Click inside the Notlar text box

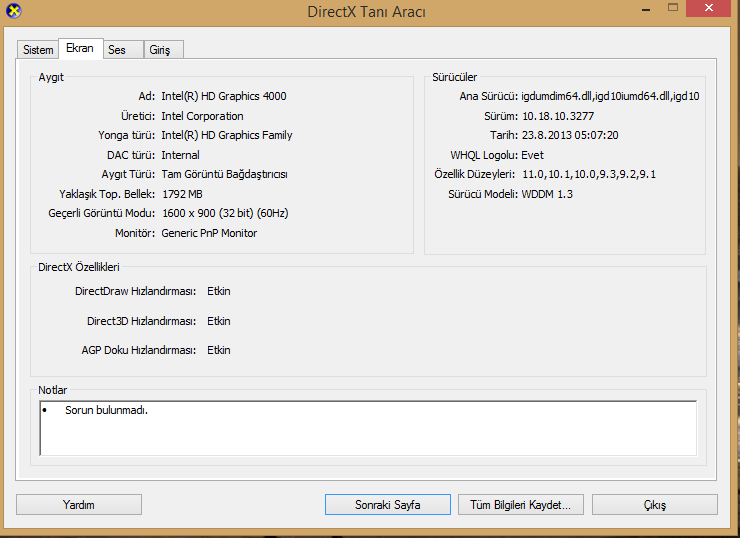point(368,428)
